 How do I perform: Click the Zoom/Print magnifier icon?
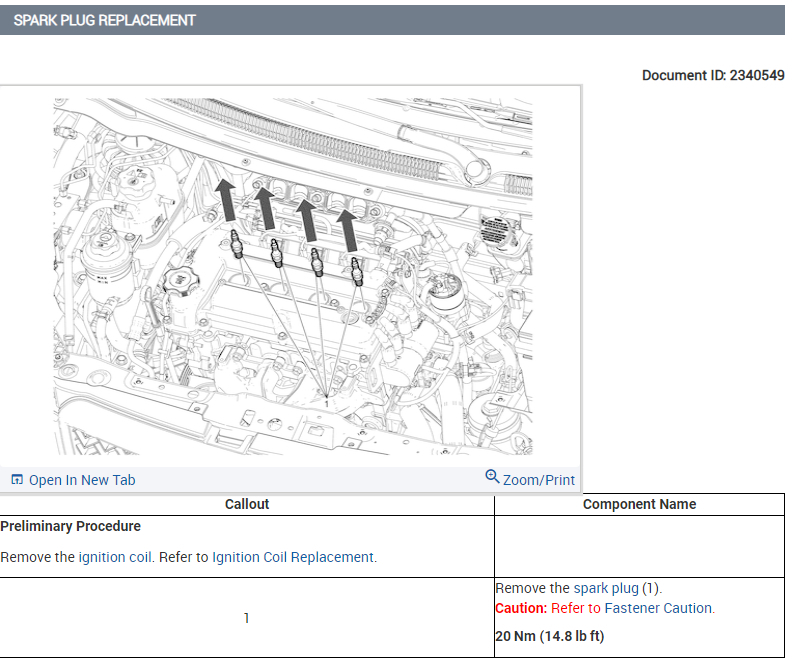492,477
